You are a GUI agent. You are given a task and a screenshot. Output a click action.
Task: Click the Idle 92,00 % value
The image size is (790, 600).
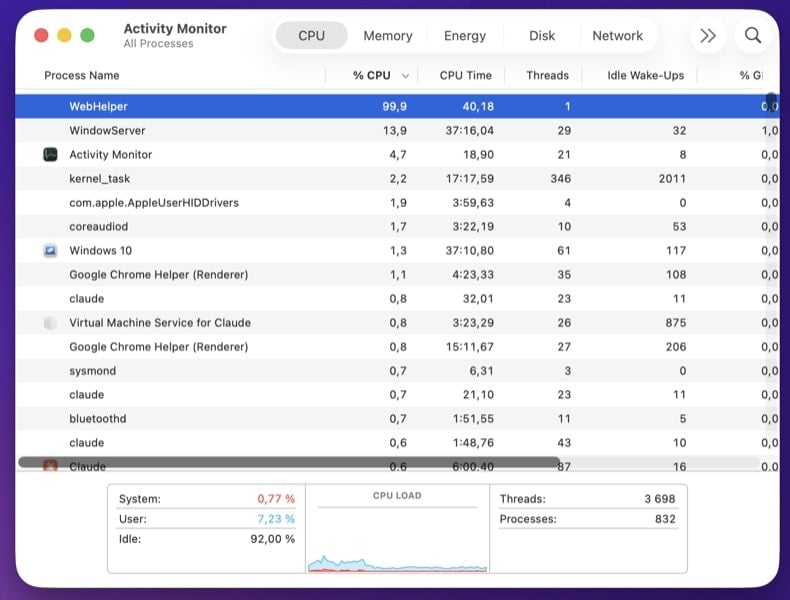(x=273, y=539)
